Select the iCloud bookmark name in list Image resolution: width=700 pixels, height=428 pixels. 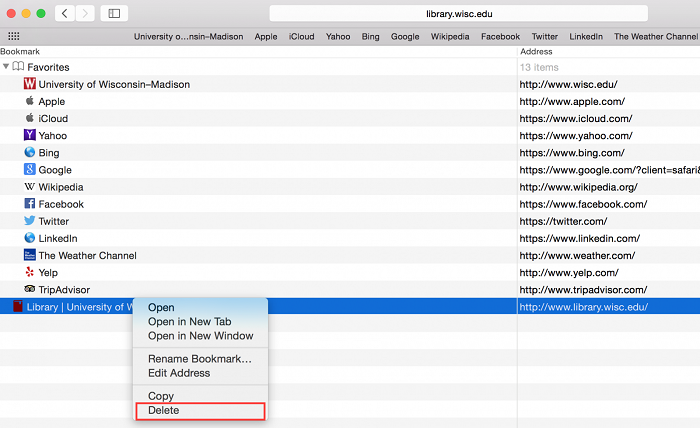[x=53, y=119]
